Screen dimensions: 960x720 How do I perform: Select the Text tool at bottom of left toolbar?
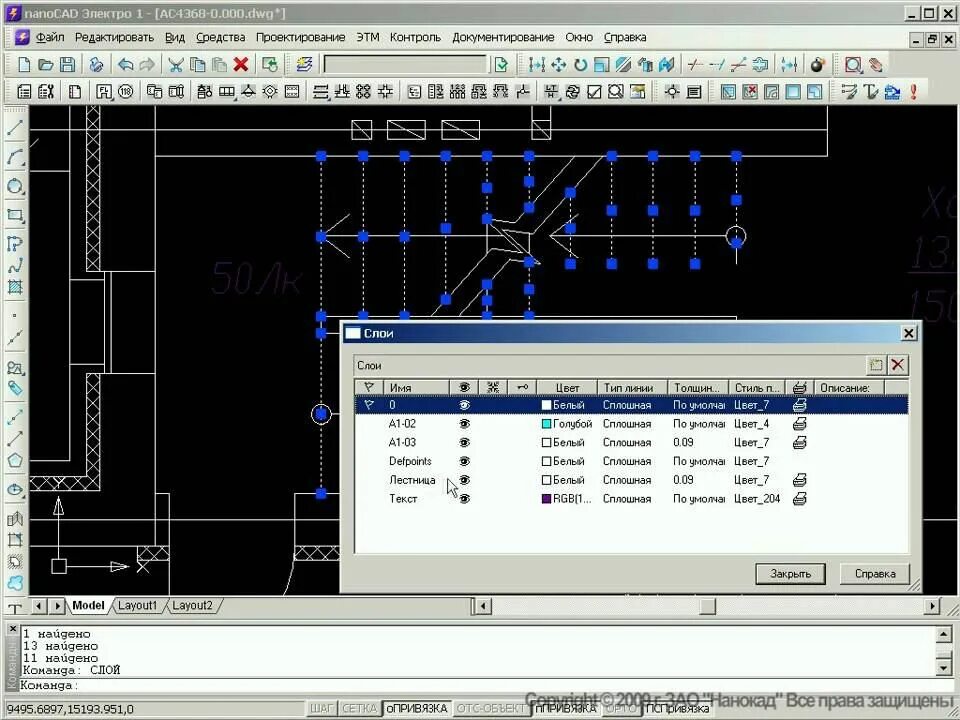click(x=15, y=608)
